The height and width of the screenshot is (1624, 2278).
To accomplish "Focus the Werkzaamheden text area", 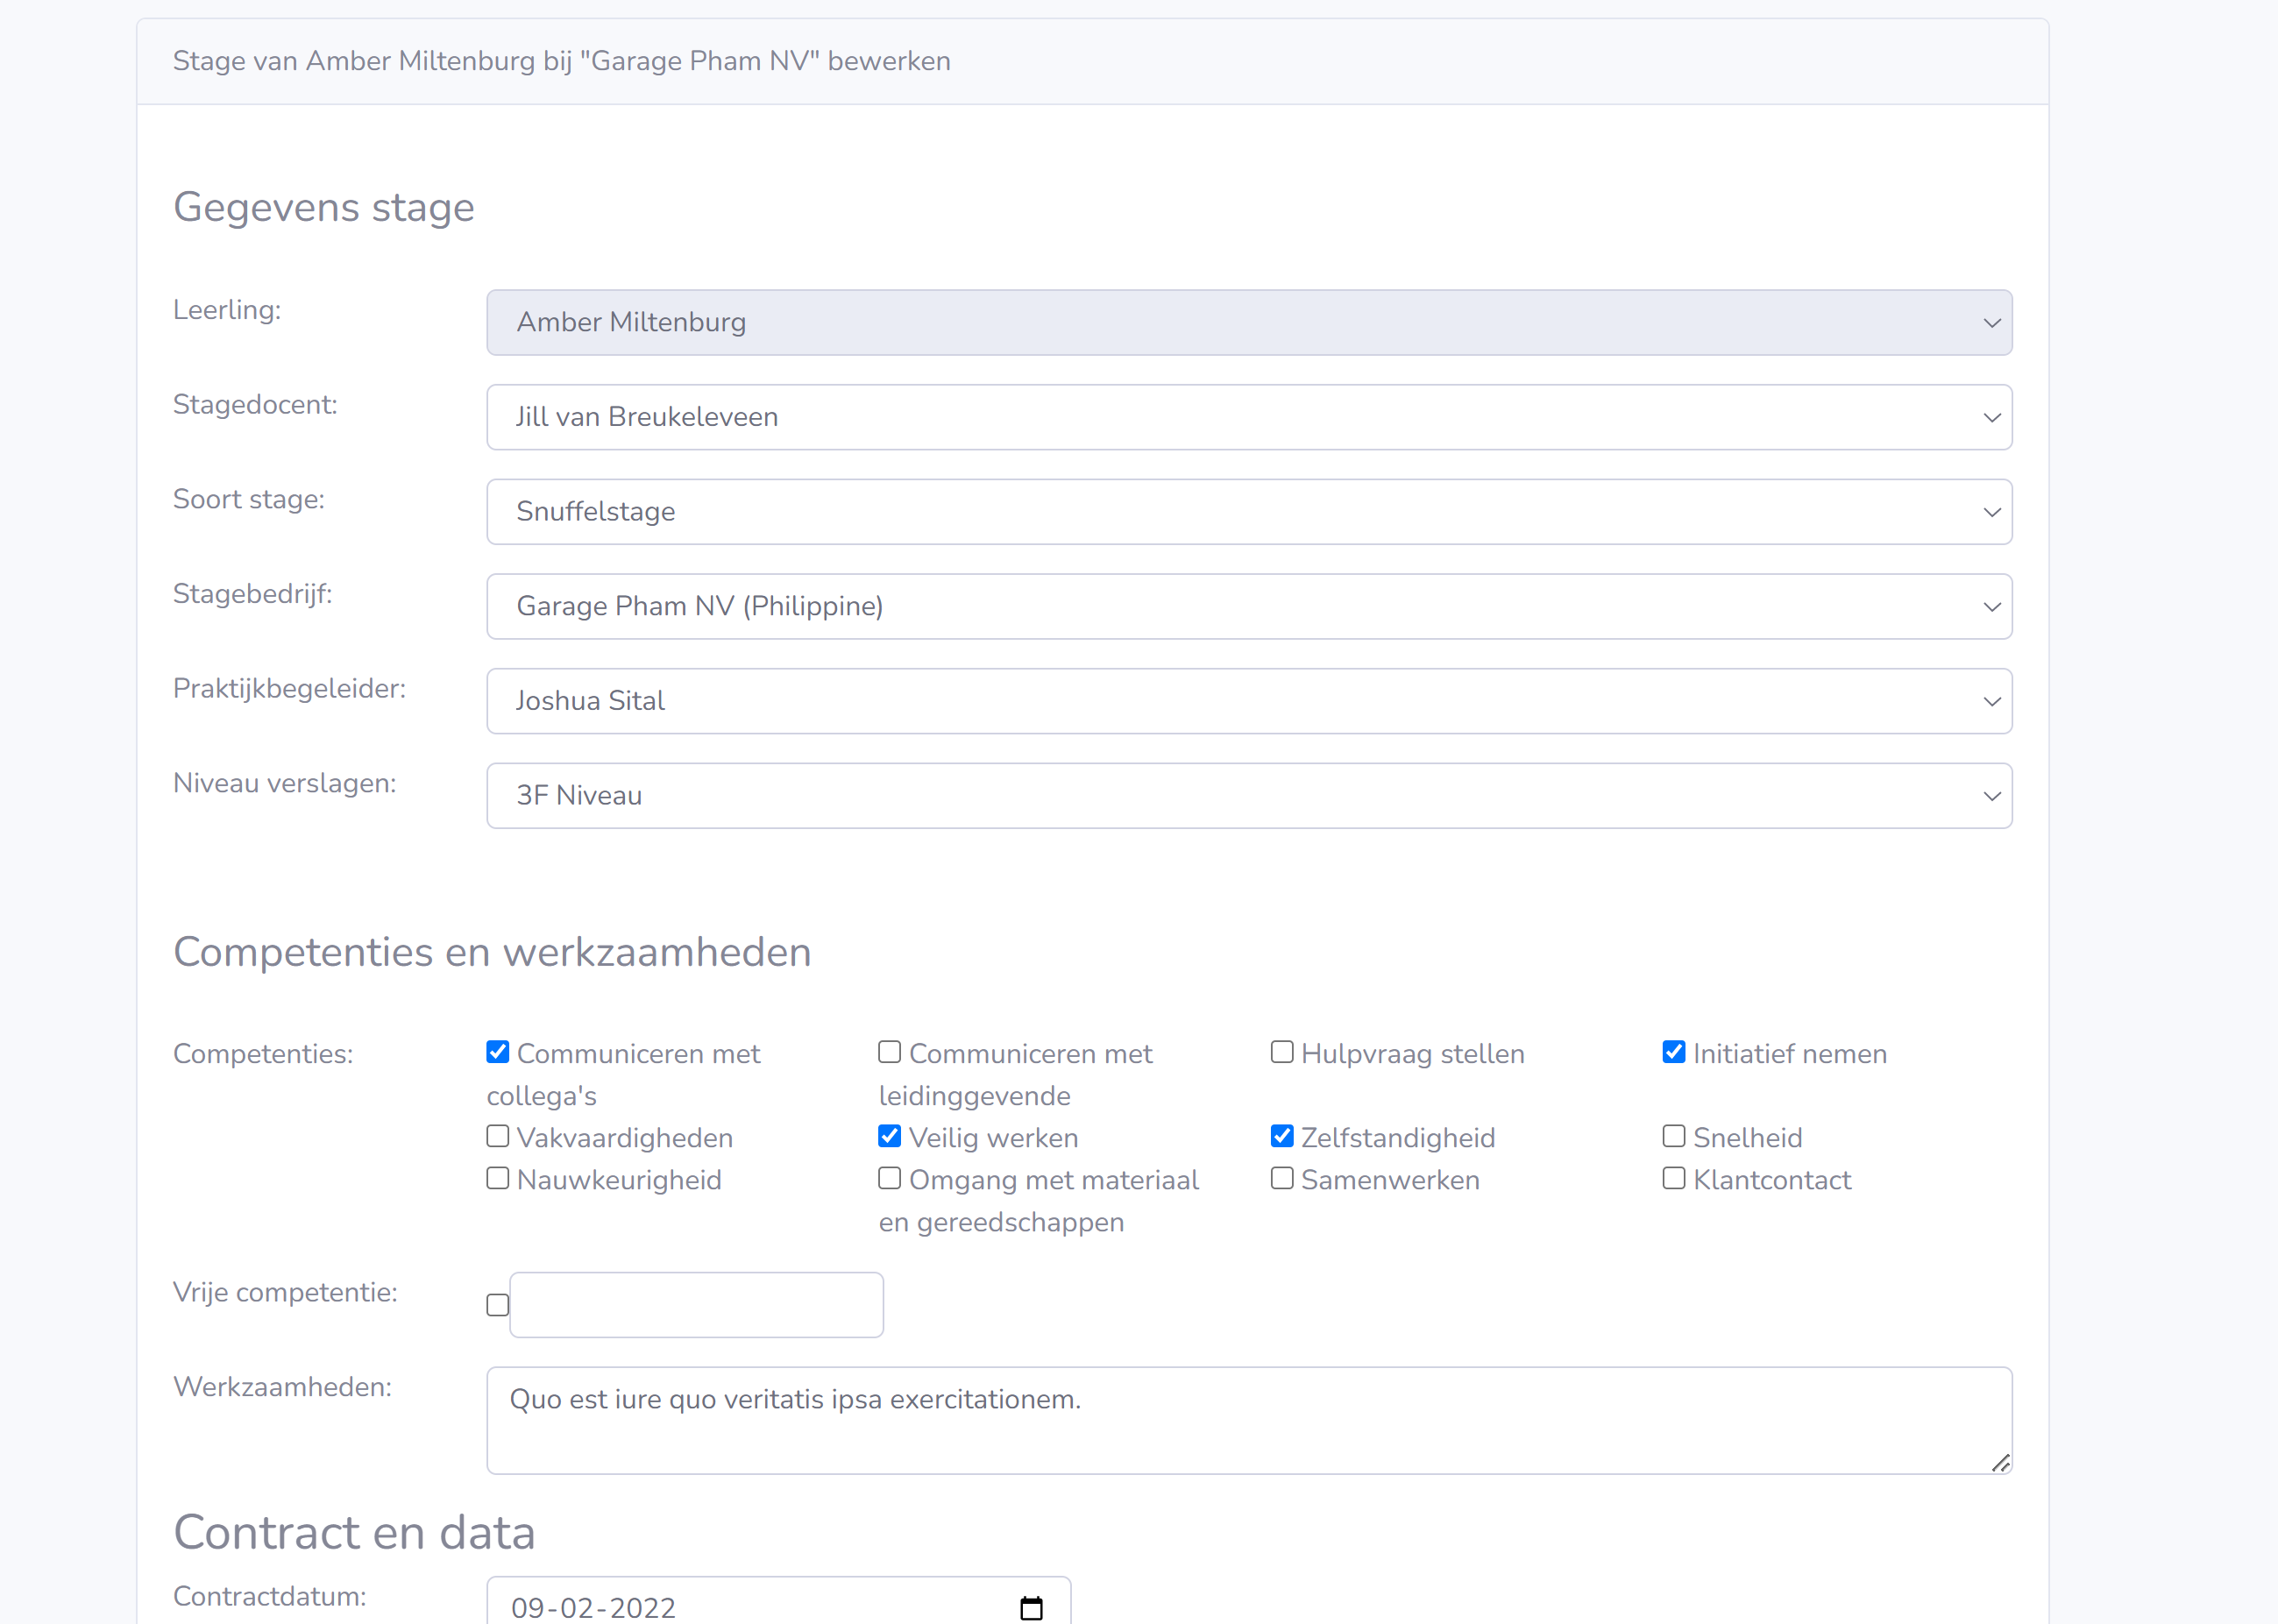I will (x=1248, y=1420).
